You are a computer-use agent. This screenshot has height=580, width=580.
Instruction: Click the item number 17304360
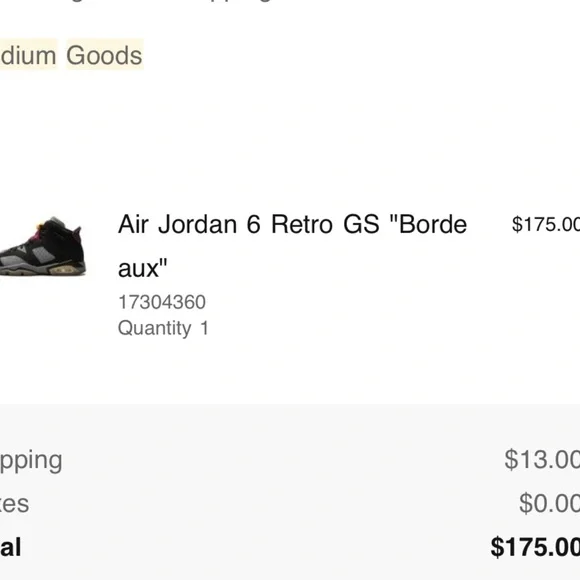click(162, 302)
